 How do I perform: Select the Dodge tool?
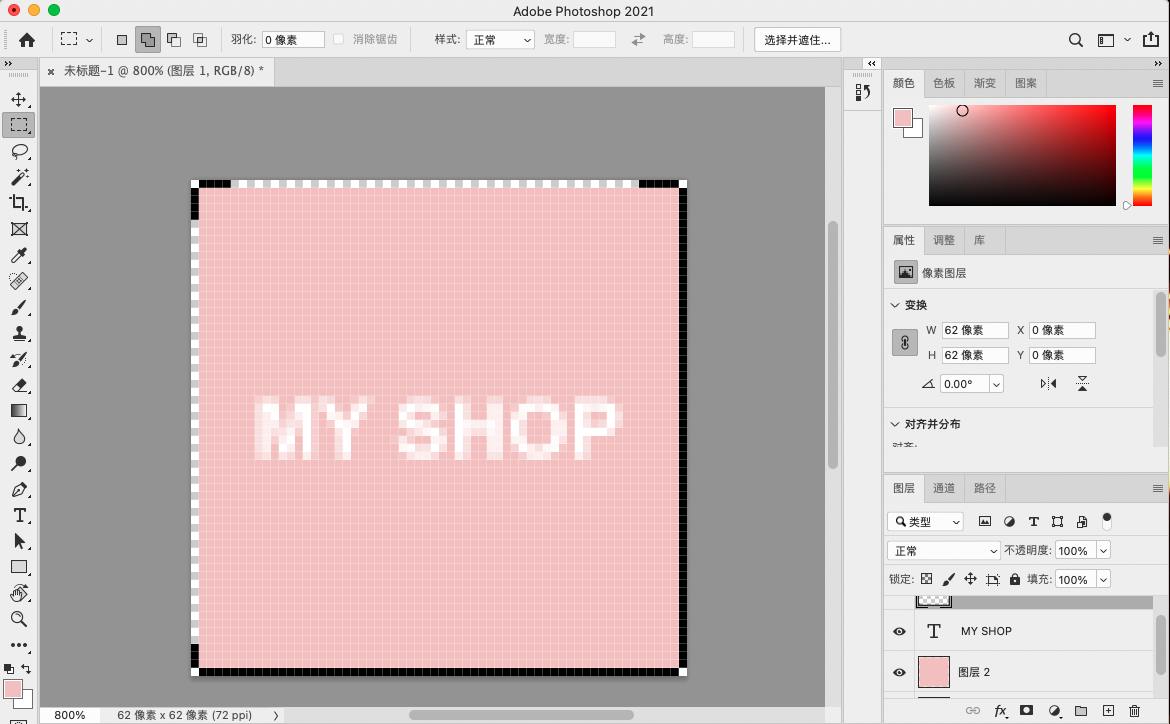(x=19, y=464)
